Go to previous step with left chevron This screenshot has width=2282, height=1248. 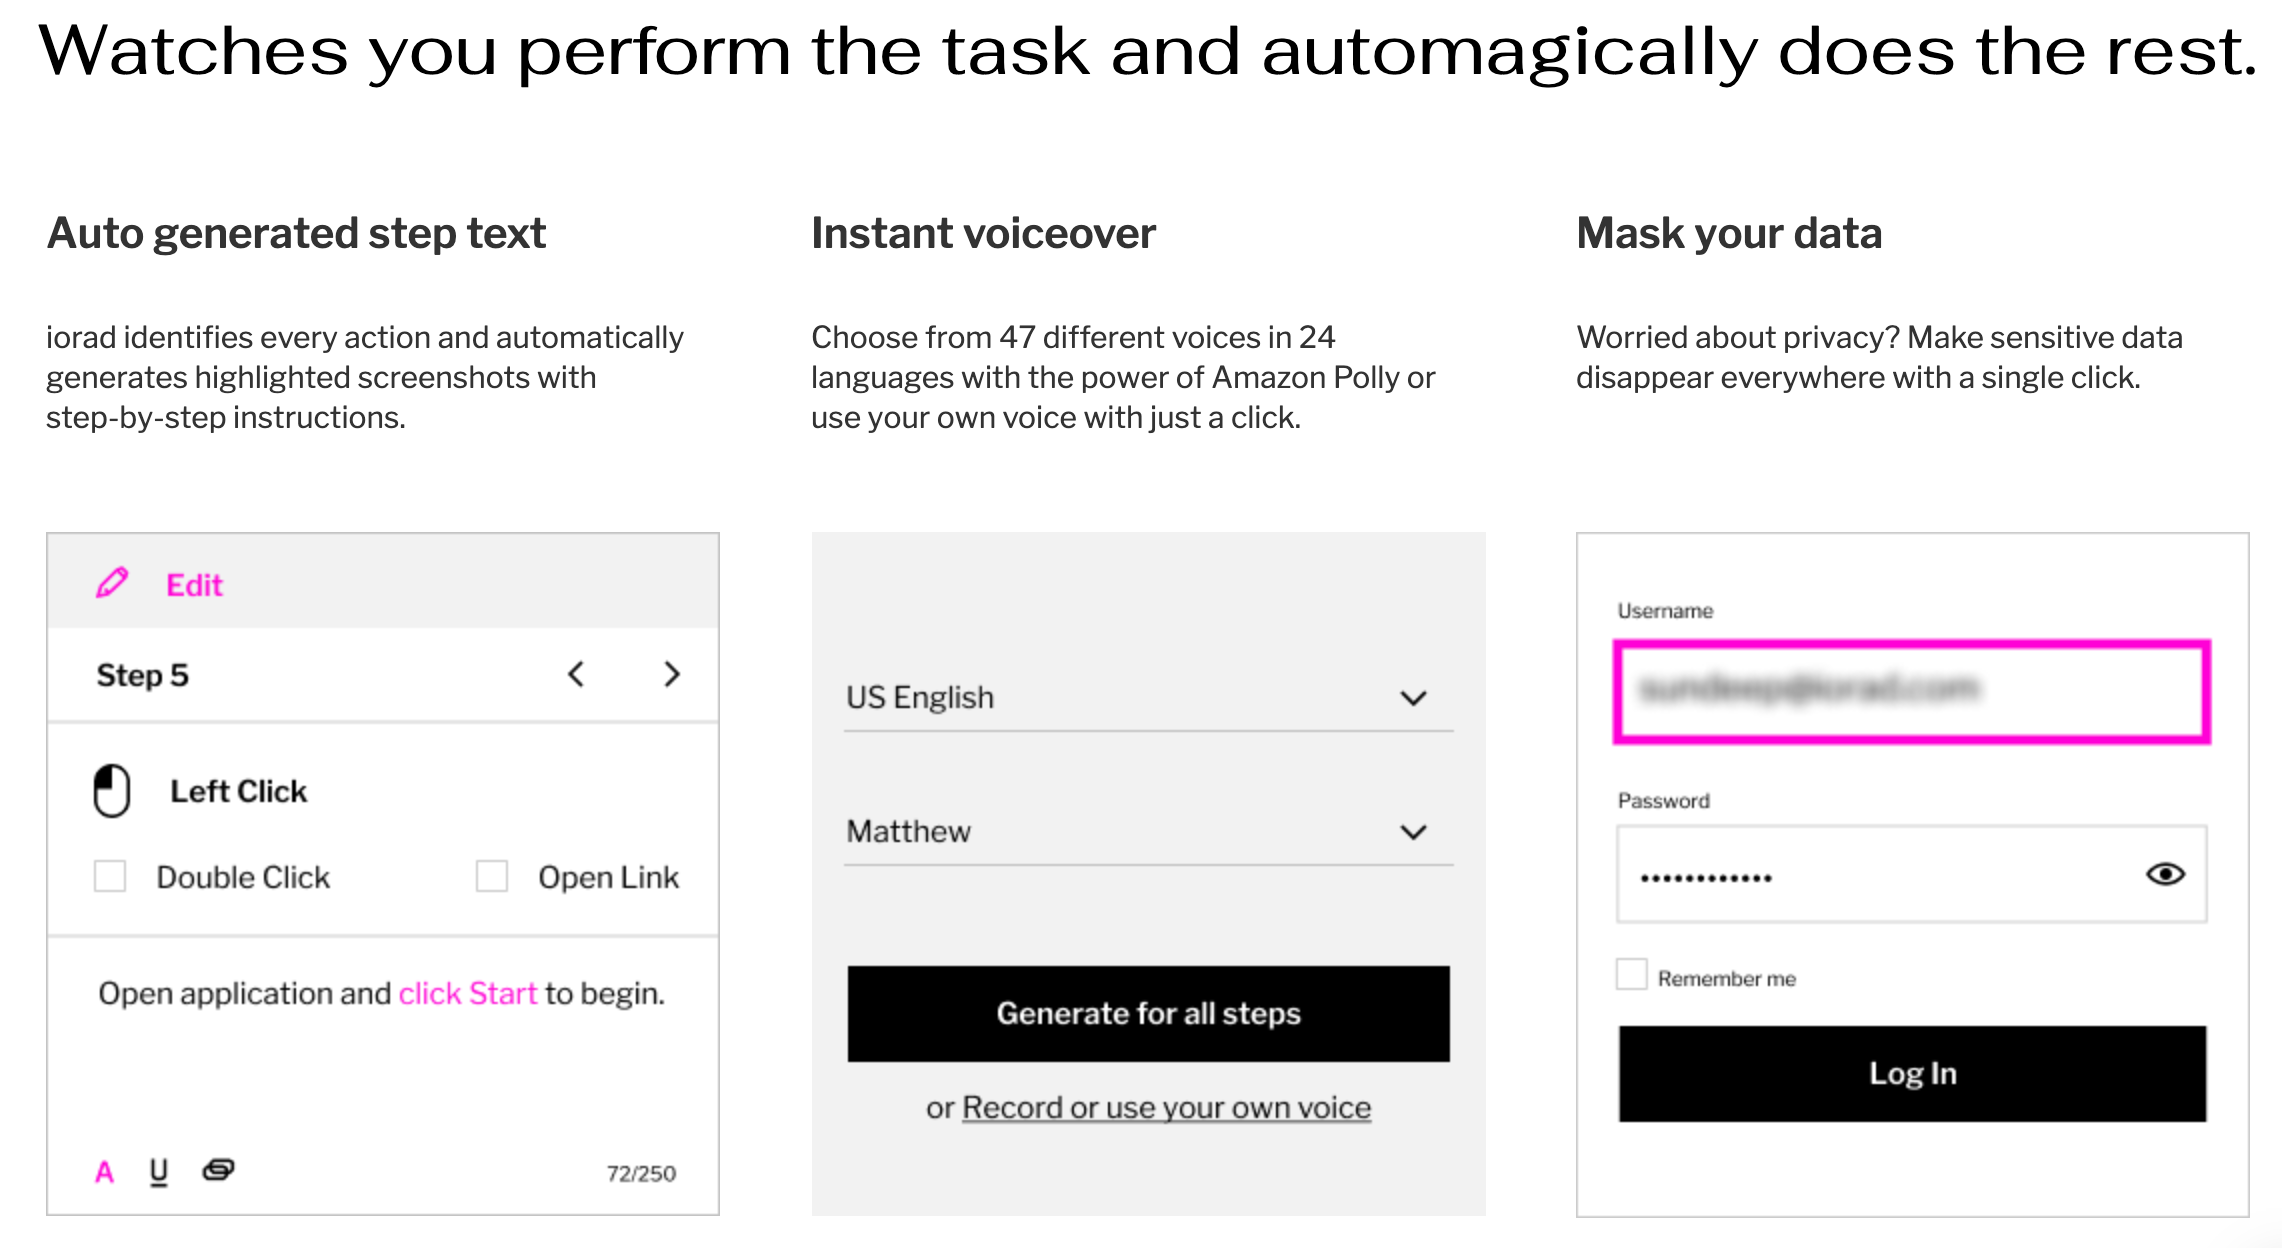[576, 674]
